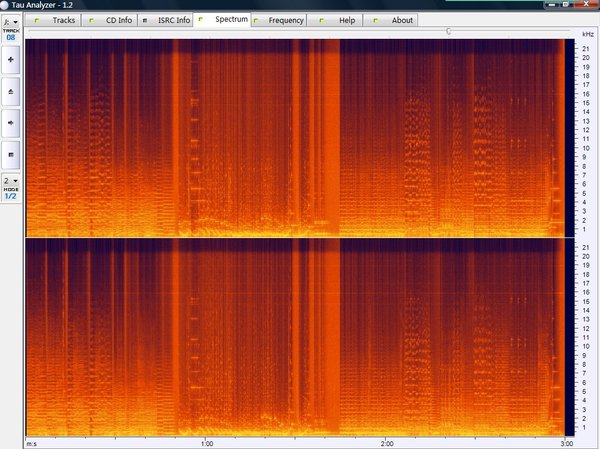The image size is (600, 449).
Task: Minimize the Tau Analyzer window
Action: pos(552,4)
